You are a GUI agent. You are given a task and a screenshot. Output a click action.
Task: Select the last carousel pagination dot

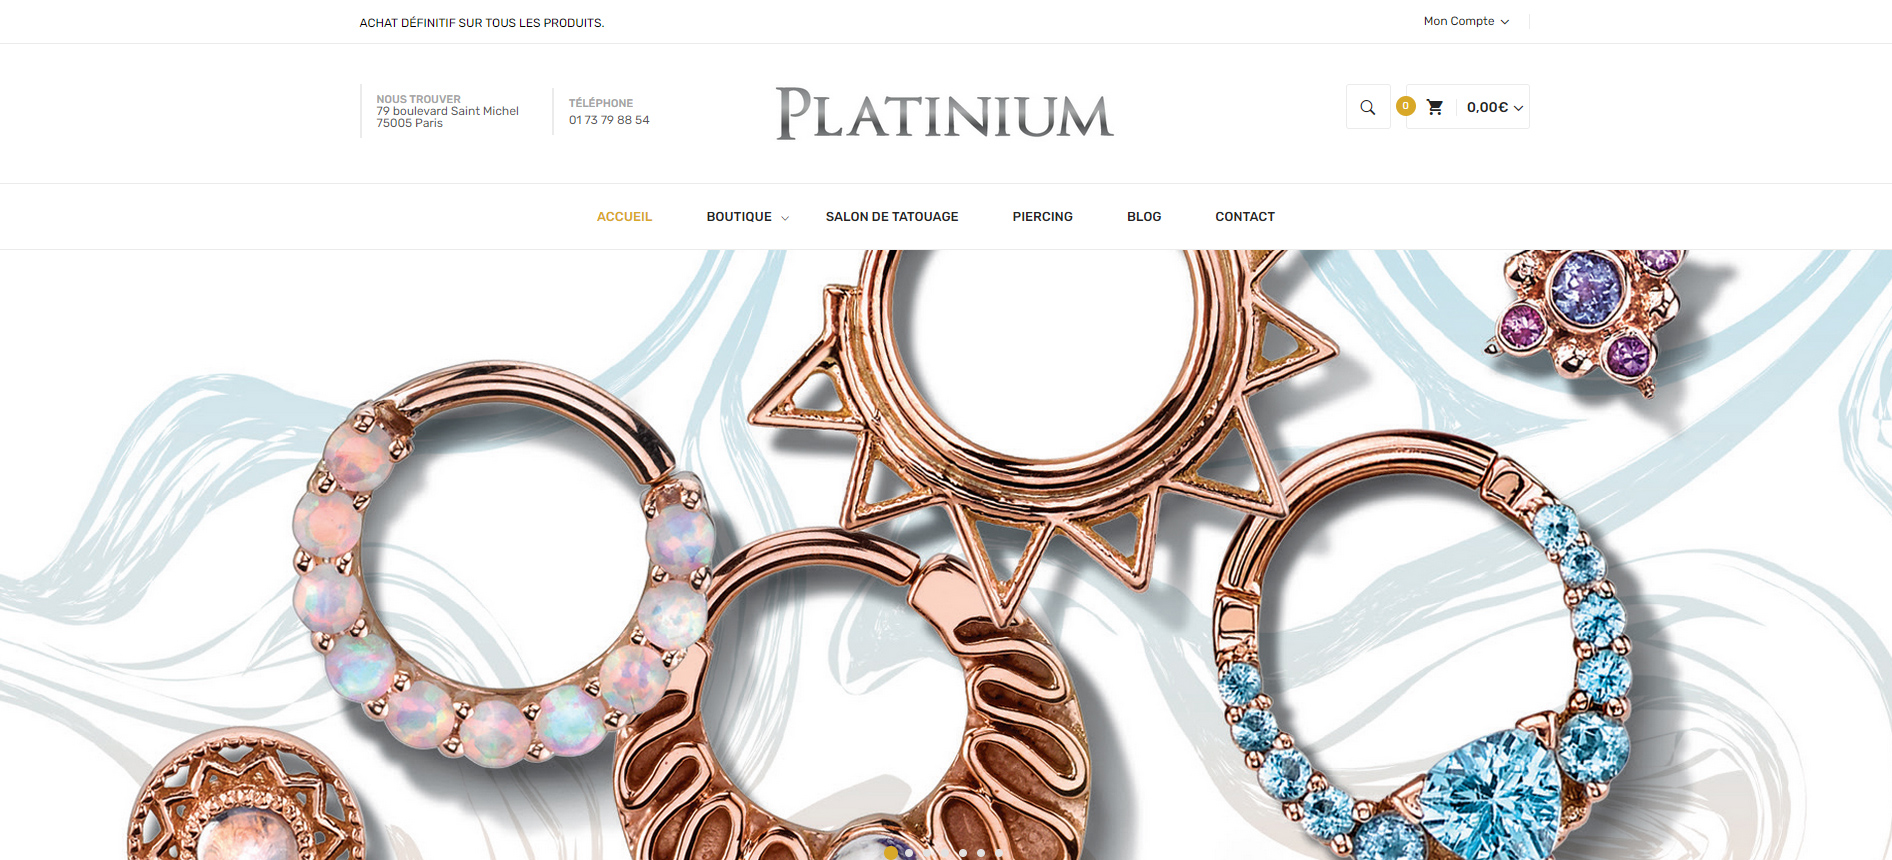[999, 853]
